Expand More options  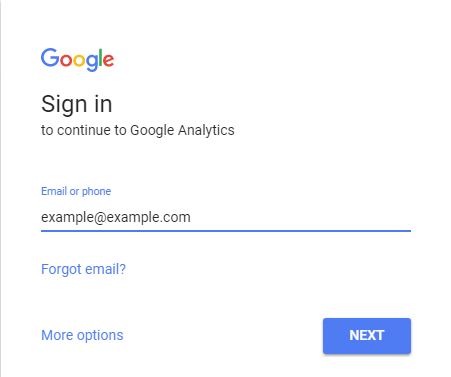coord(82,335)
